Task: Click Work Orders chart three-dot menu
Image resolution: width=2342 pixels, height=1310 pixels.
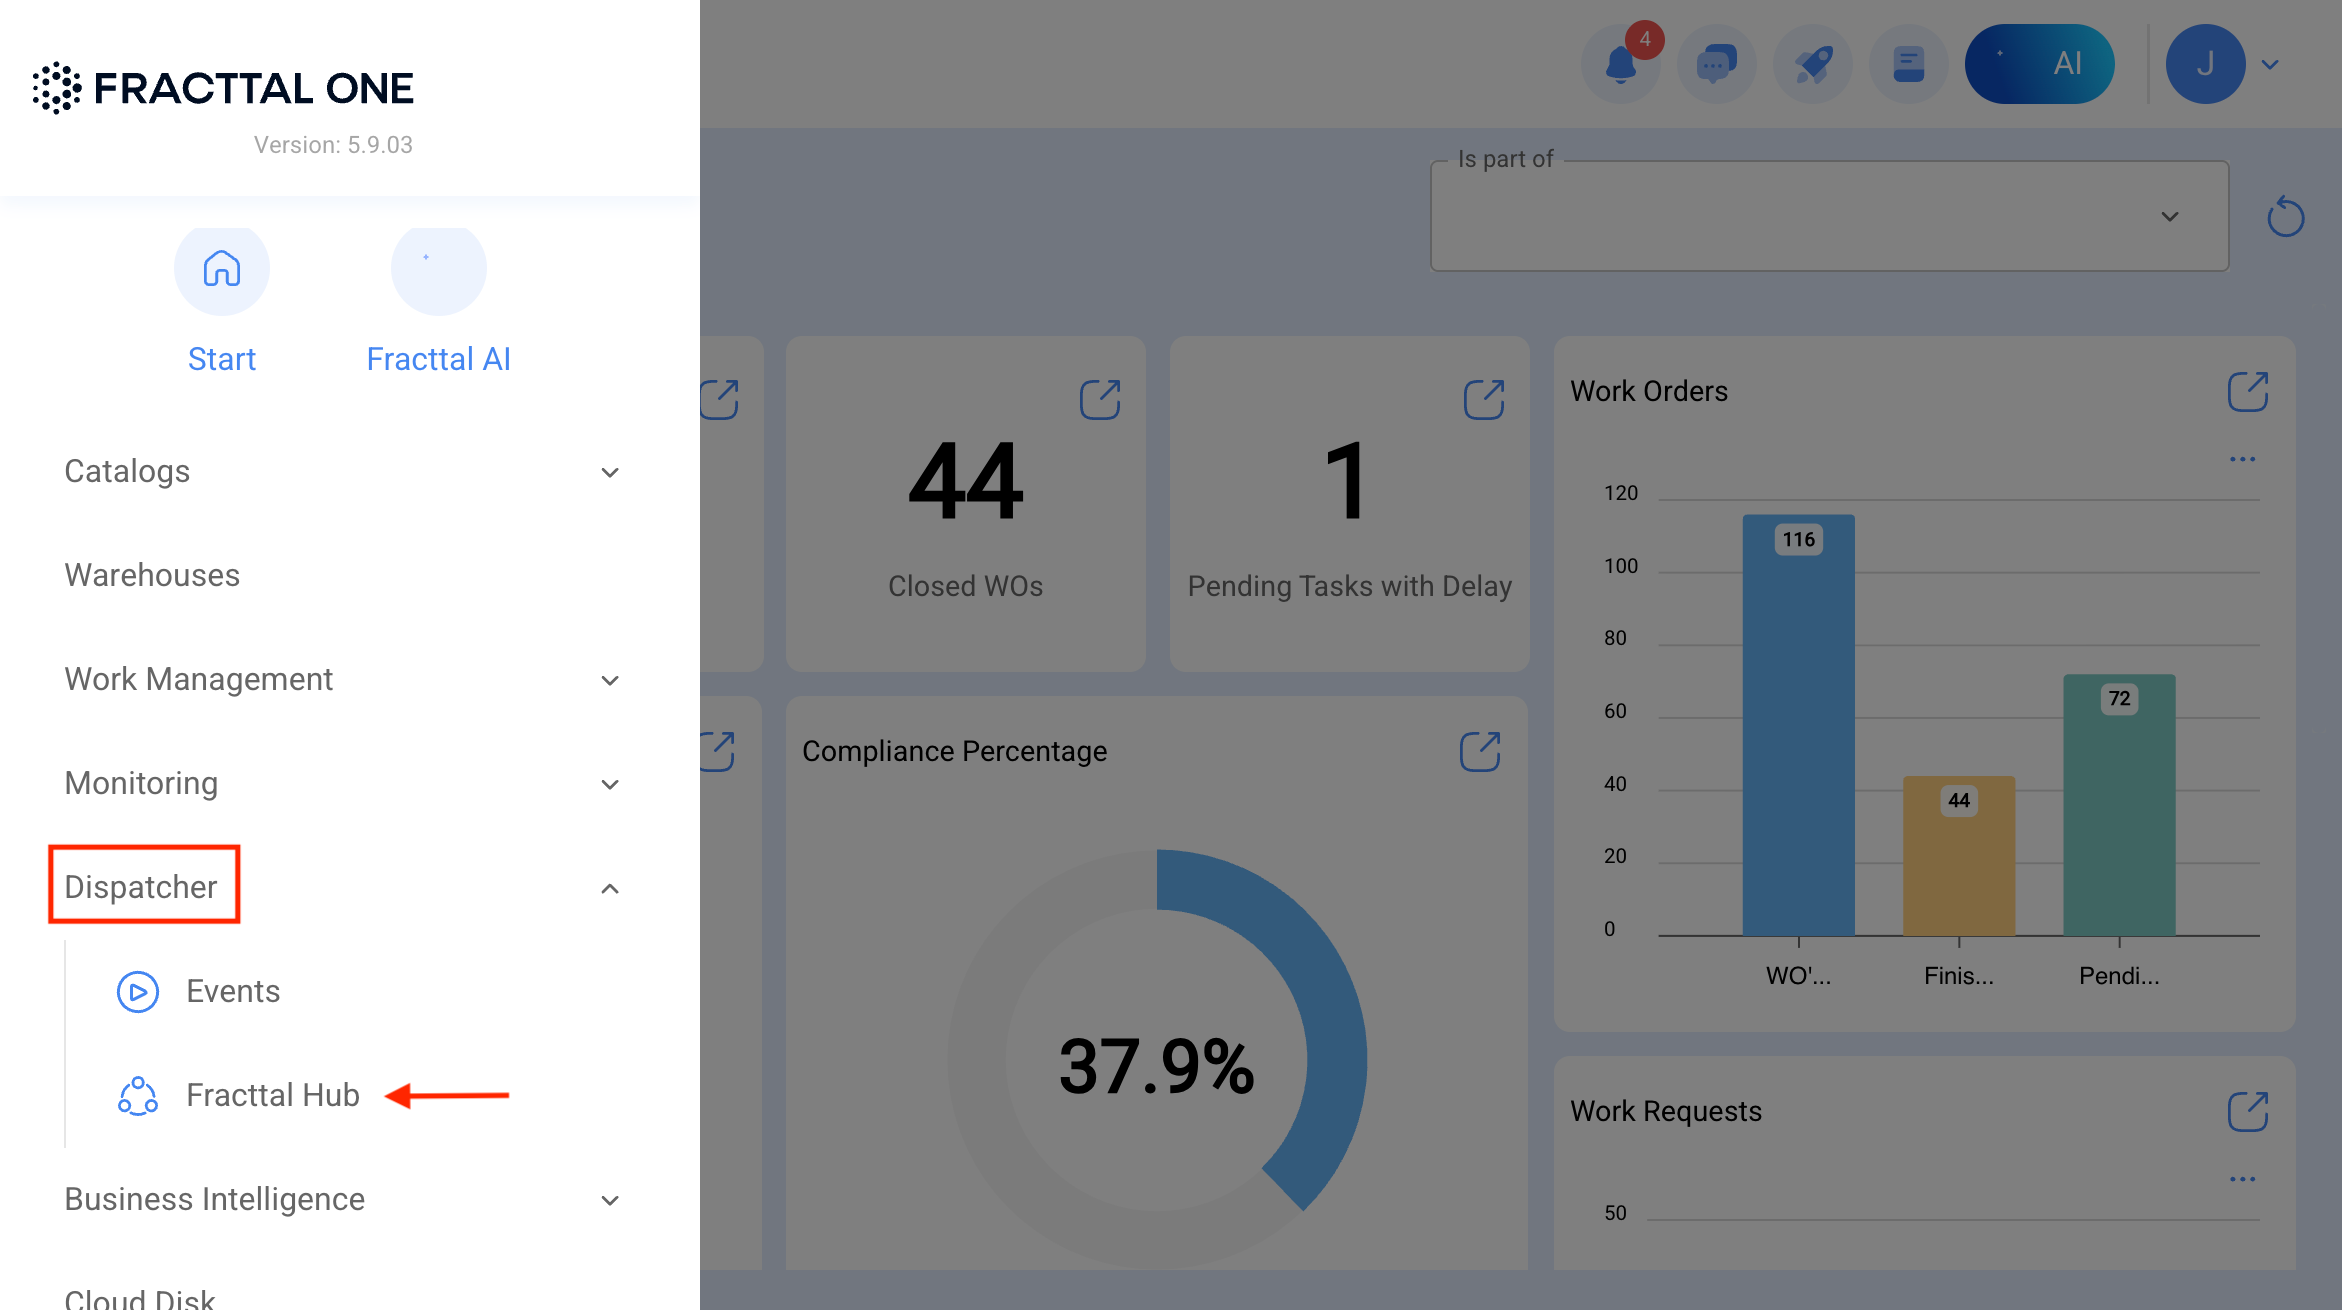Action: click(2242, 459)
